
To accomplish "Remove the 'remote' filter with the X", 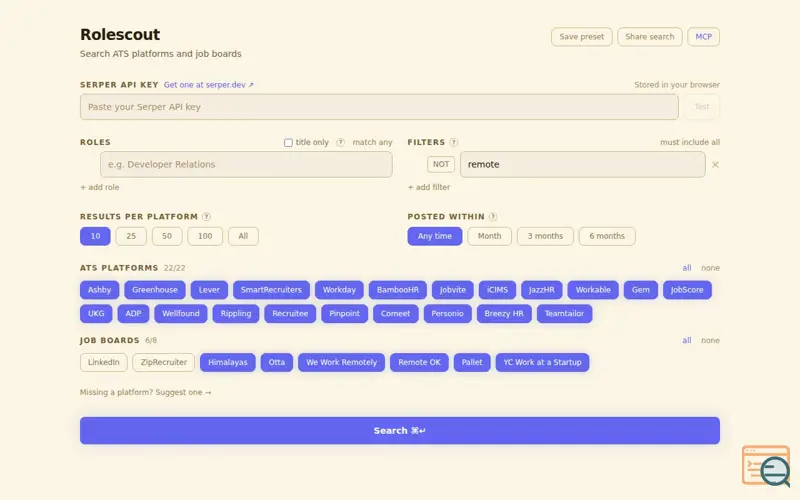I will tap(715, 165).
